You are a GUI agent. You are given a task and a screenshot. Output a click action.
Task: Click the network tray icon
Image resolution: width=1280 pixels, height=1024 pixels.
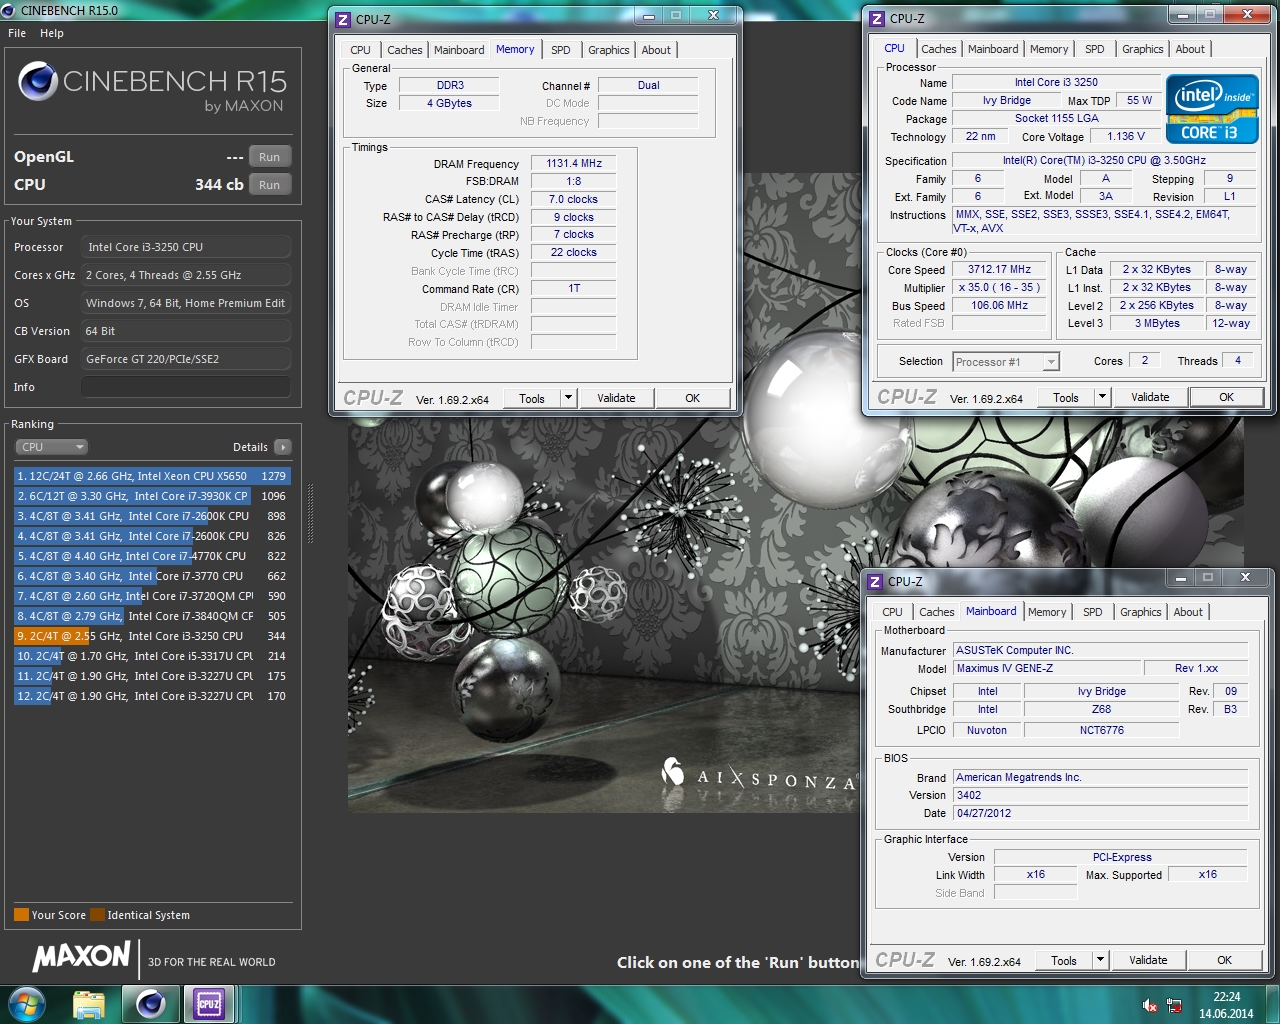[1174, 1005]
